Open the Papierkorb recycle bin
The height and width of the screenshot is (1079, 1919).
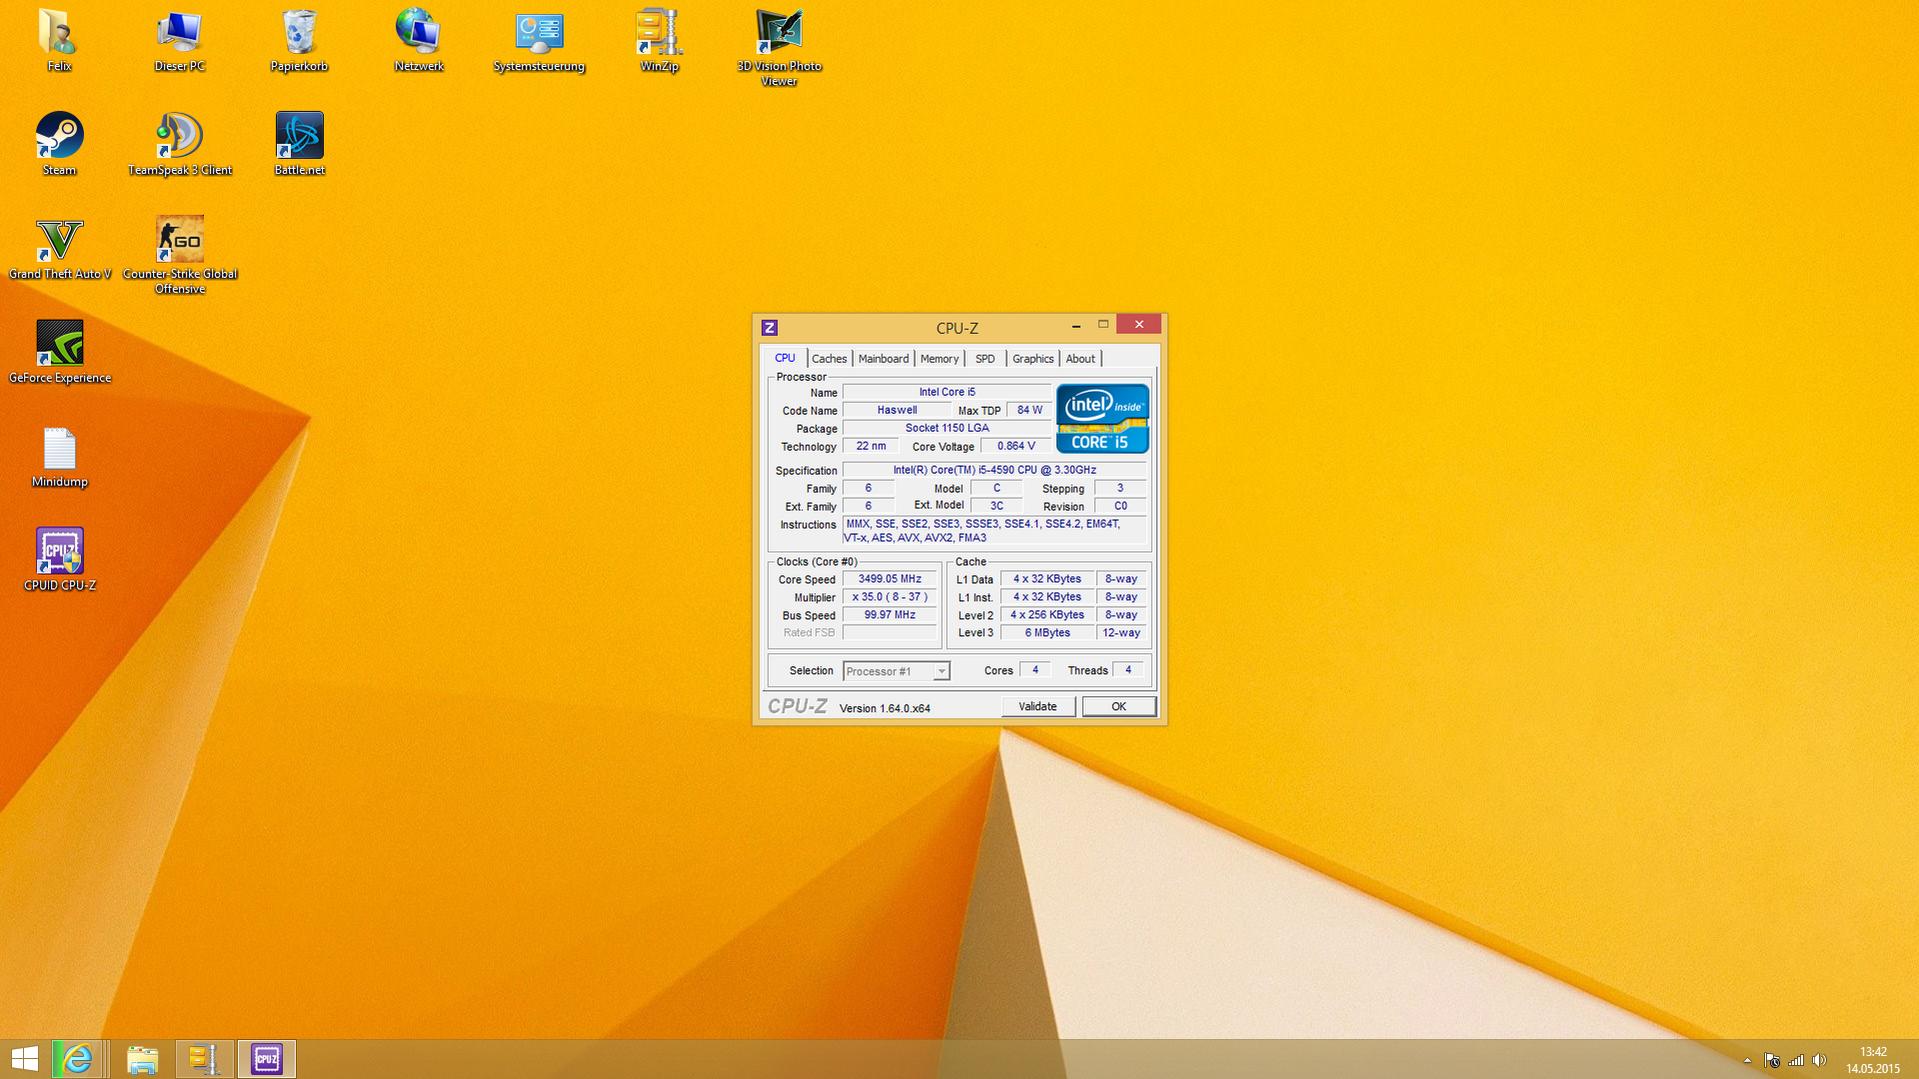click(x=299, y=40)
